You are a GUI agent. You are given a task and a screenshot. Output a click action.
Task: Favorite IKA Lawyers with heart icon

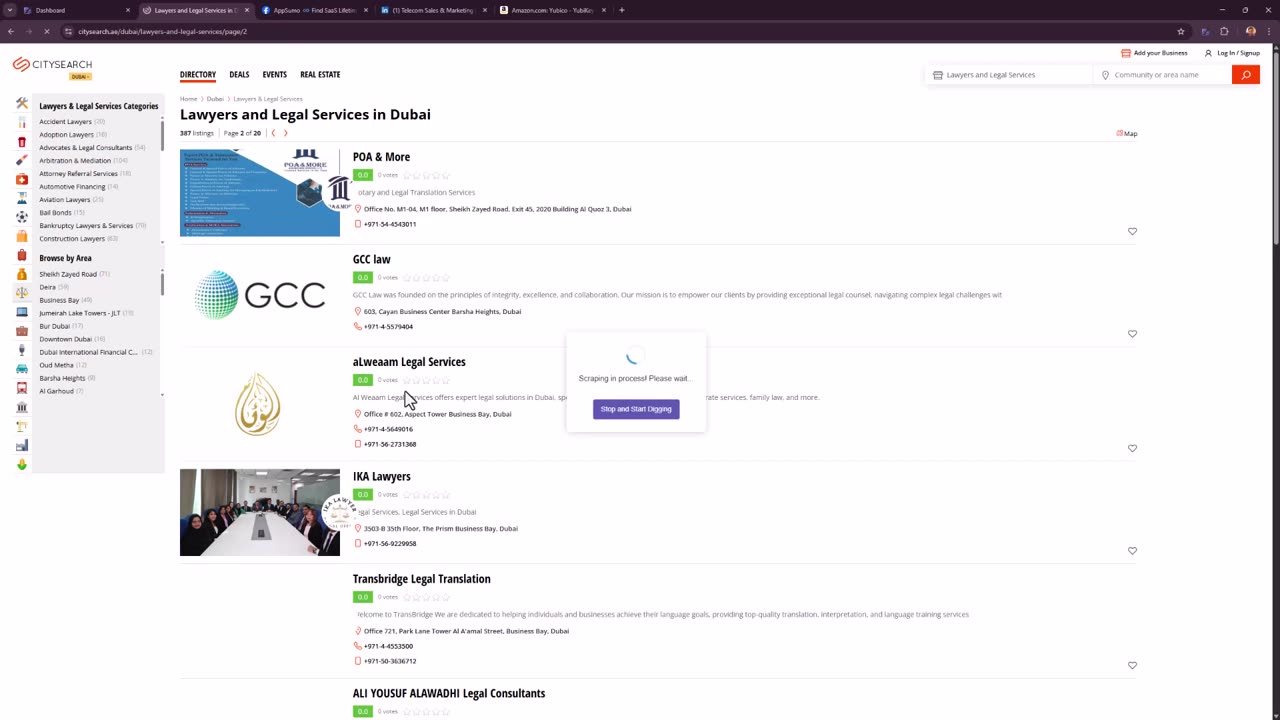click(1132, 551)
